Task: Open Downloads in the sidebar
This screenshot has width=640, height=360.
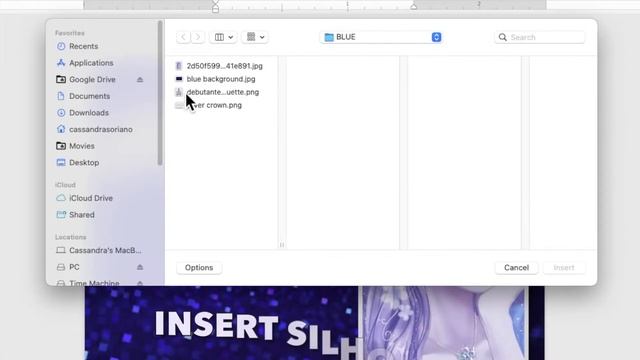Action: point(89,113)
